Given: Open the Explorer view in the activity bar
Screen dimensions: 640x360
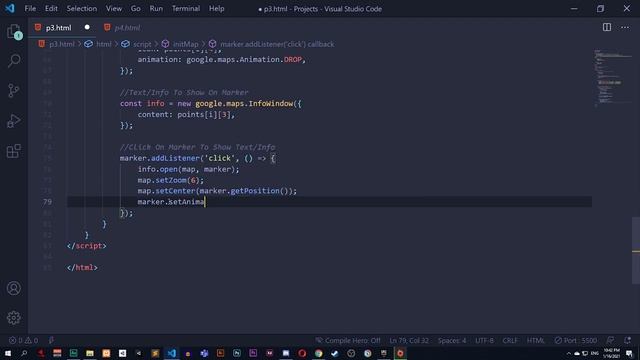Looking at the screenshot, I should click(x=14, y=31).
